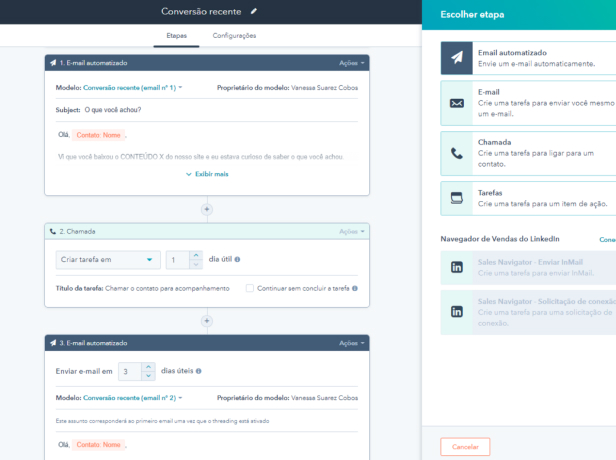Open Ações dropdown on step 2 Chamada
The image size is (616, 460).
(x=352, y=231)
